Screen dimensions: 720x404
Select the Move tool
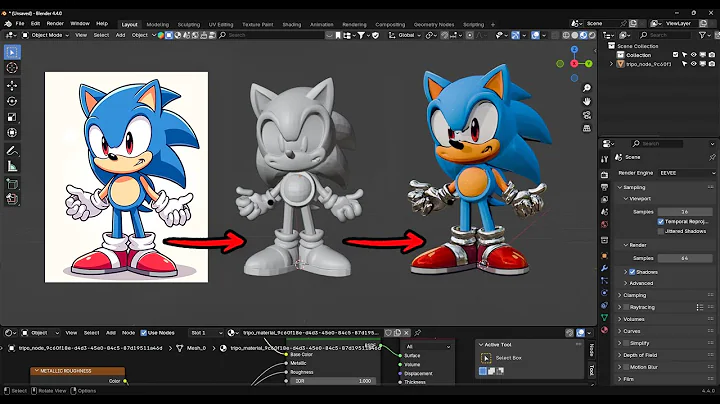(x=12, y=85)
